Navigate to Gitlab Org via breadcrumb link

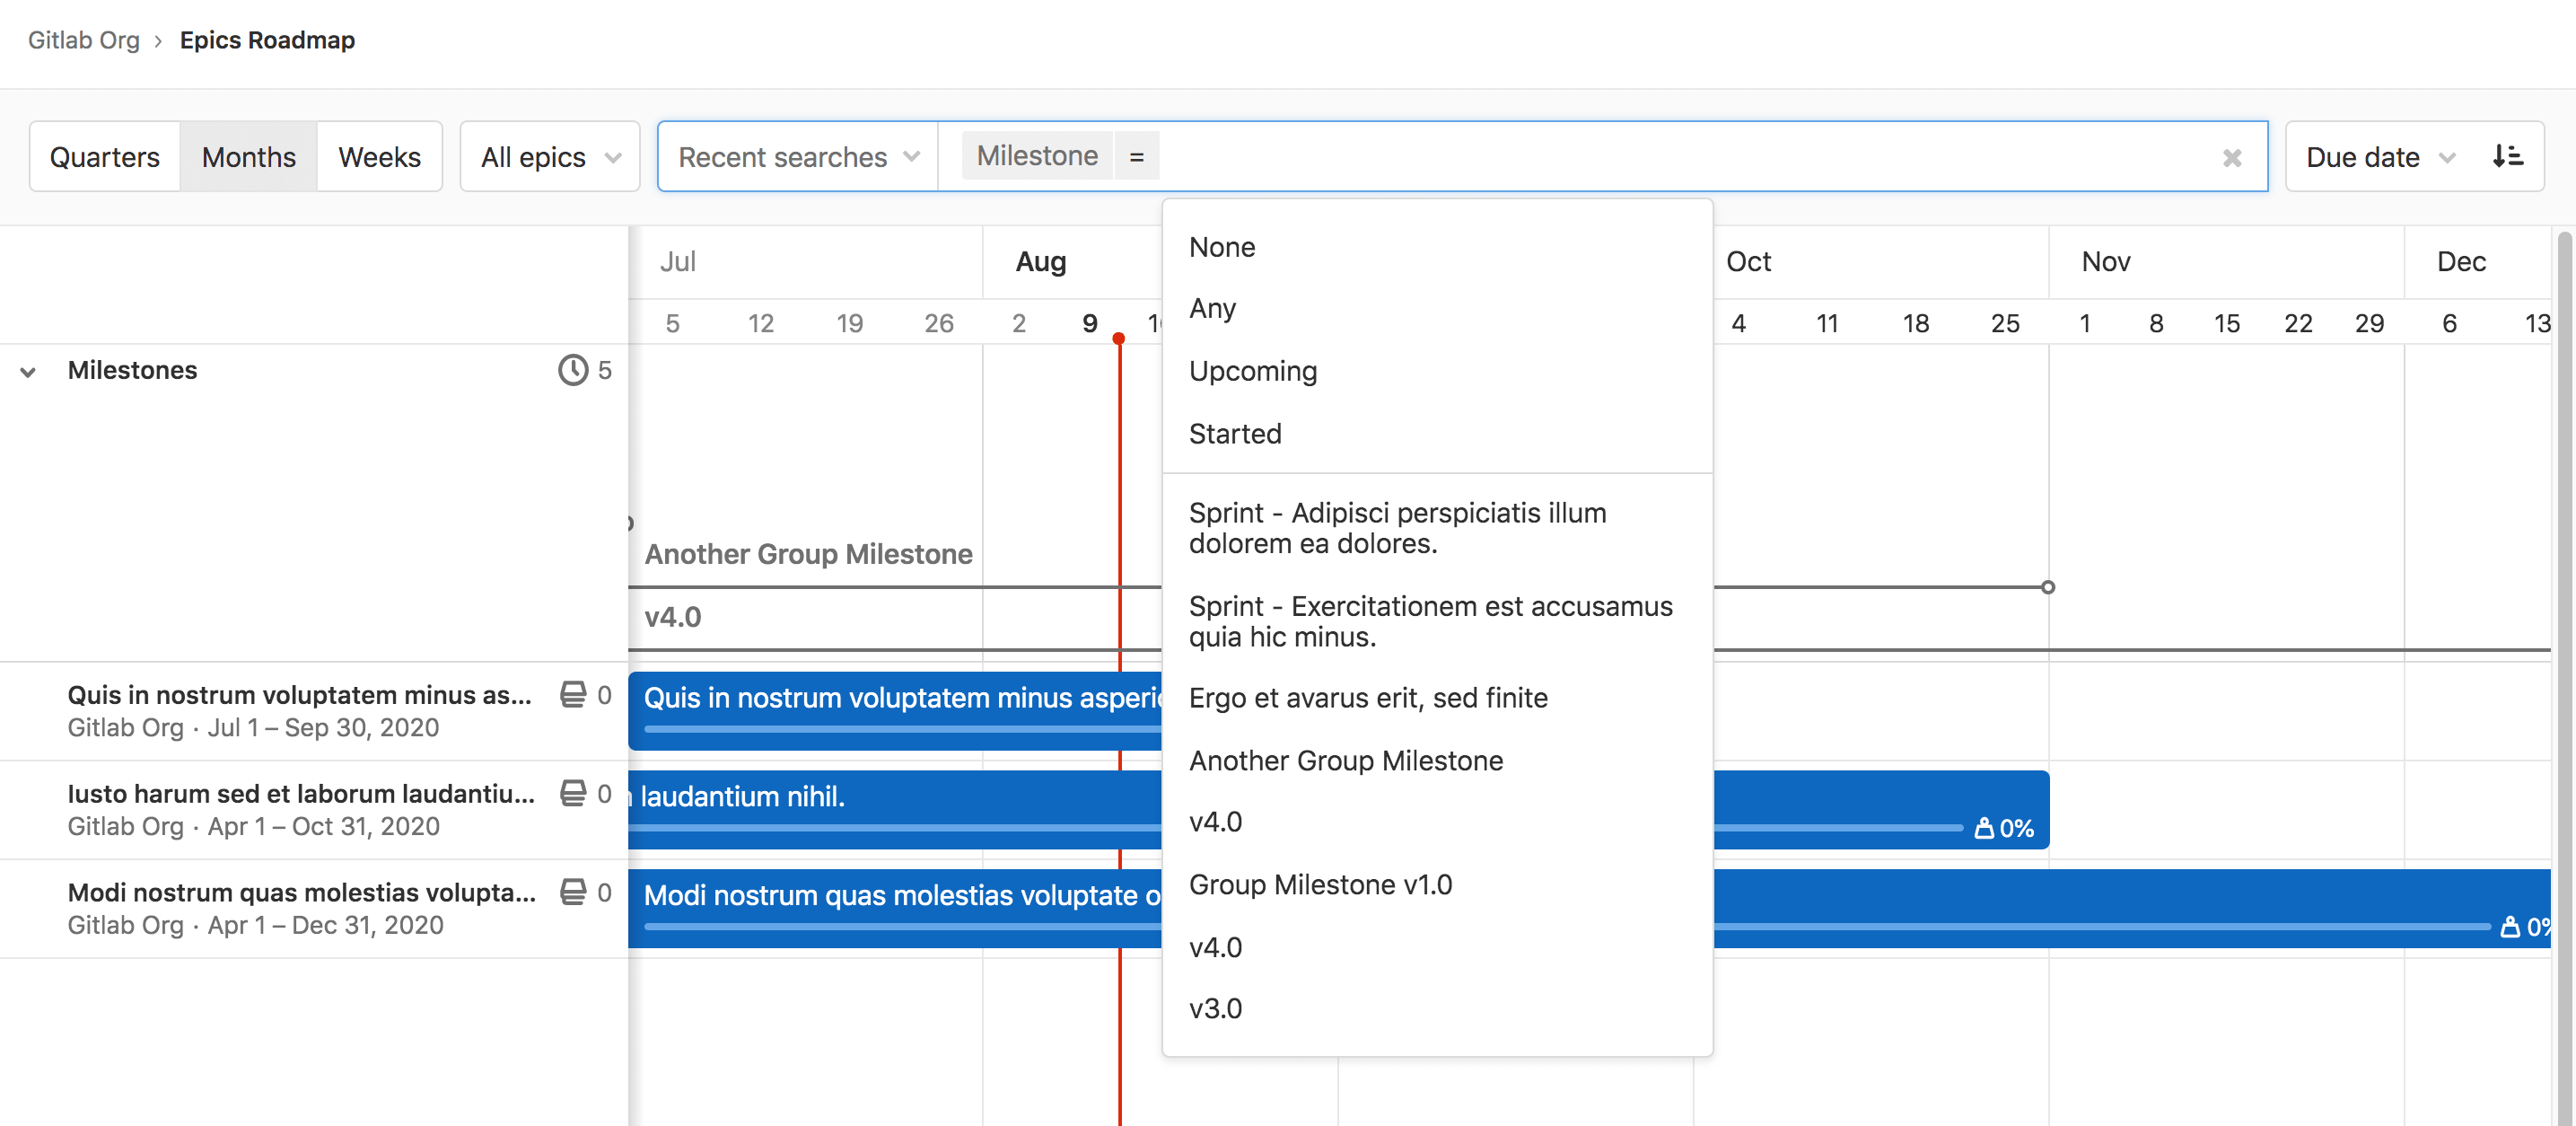[84, 40]
